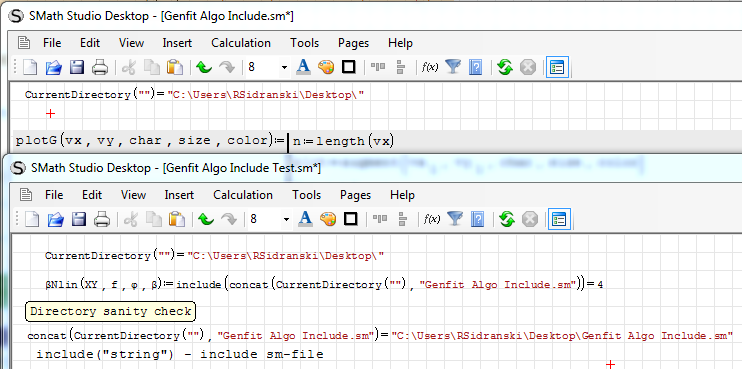
Task: Open Tools menu in lower window
Action: (306, 195)
